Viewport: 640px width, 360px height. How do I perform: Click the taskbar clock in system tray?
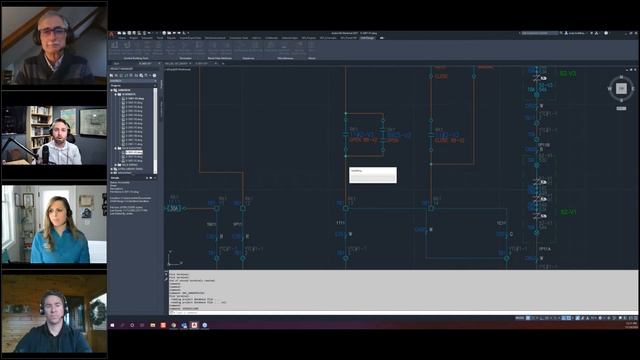tap(631, 325)
